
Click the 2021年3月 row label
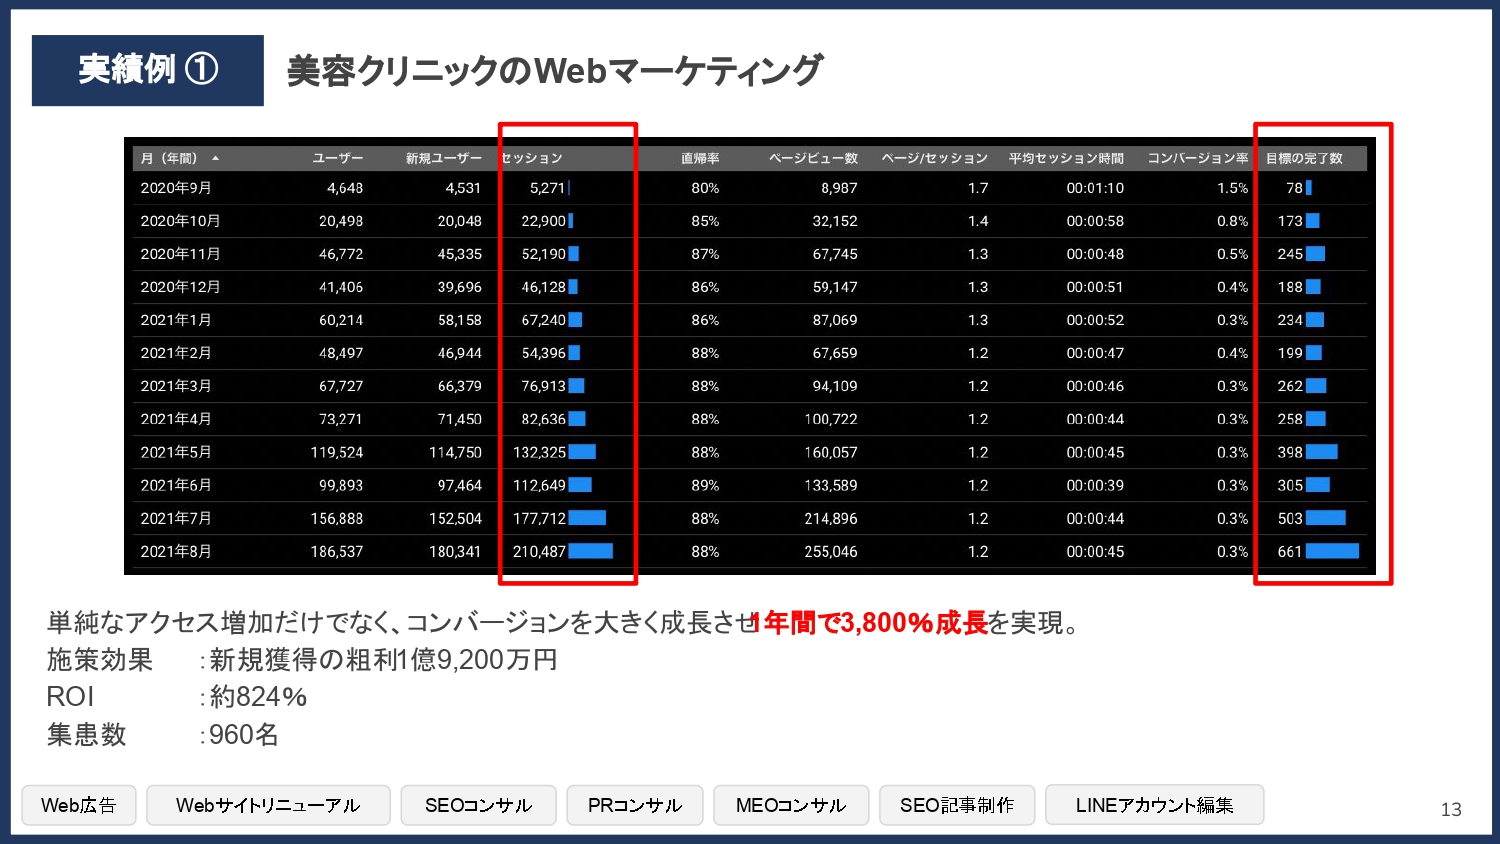coord(176,386)
